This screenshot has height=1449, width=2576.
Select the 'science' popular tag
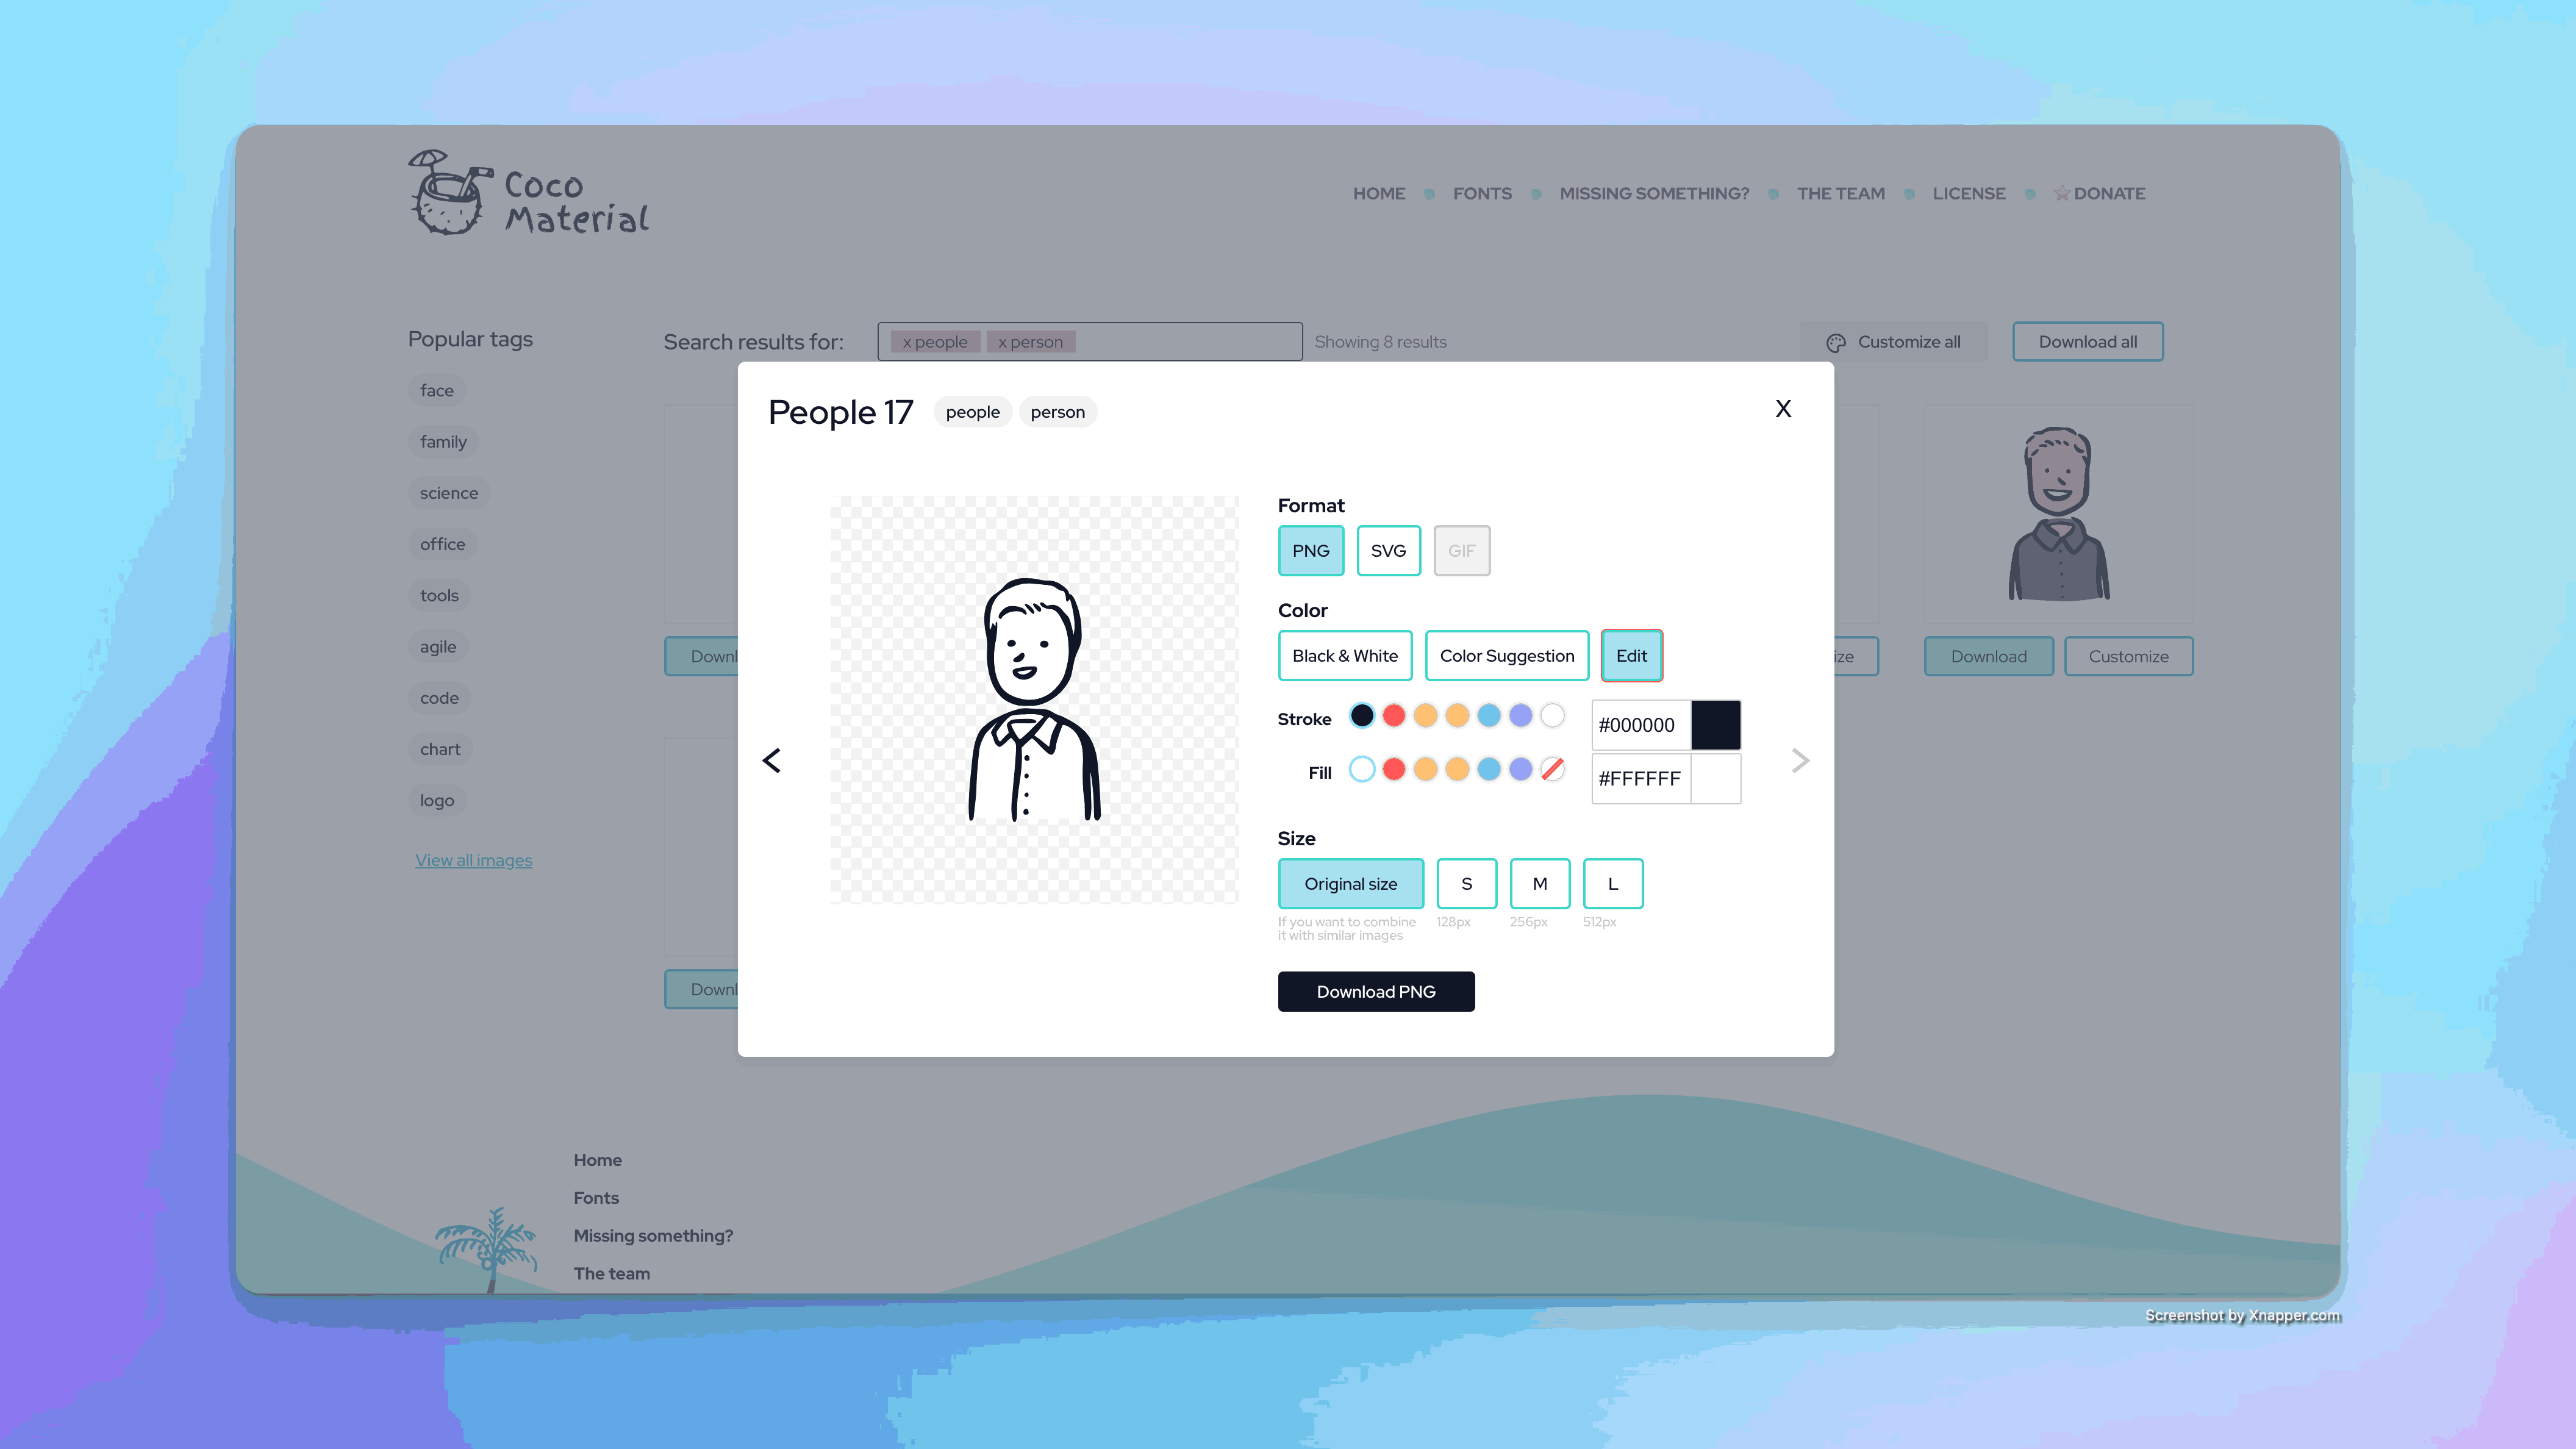click(x=449, y=493)
